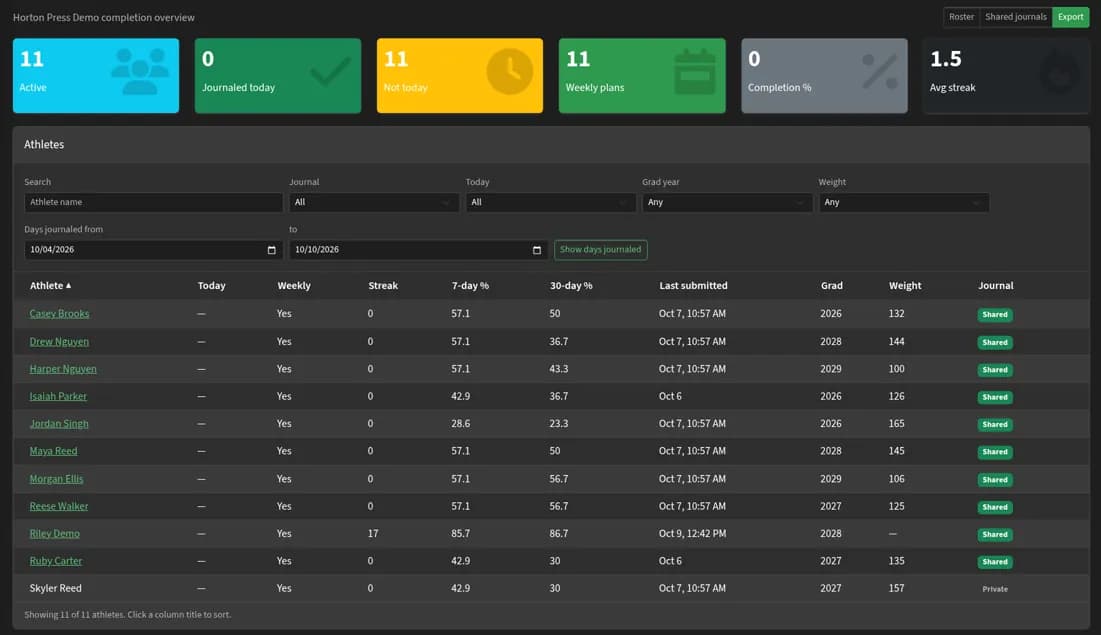1101x635 pixels.
Task: Click the Athletes section heading
Action: point(44,145)
